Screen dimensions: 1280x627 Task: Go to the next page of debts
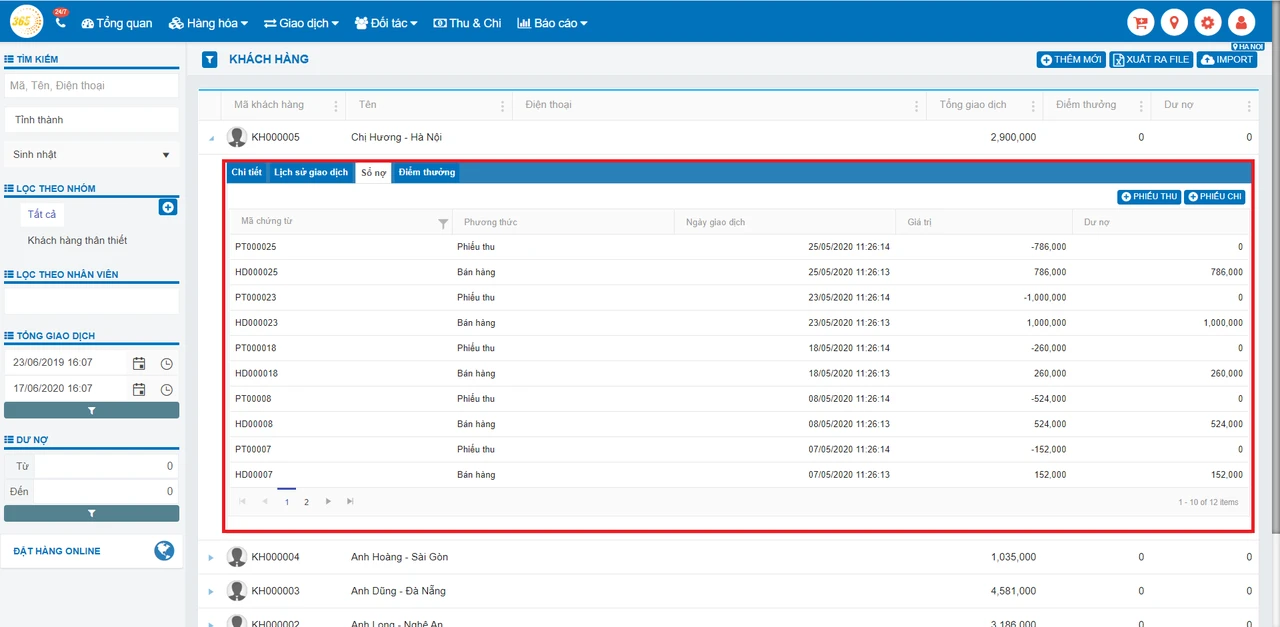coord(328,501)
